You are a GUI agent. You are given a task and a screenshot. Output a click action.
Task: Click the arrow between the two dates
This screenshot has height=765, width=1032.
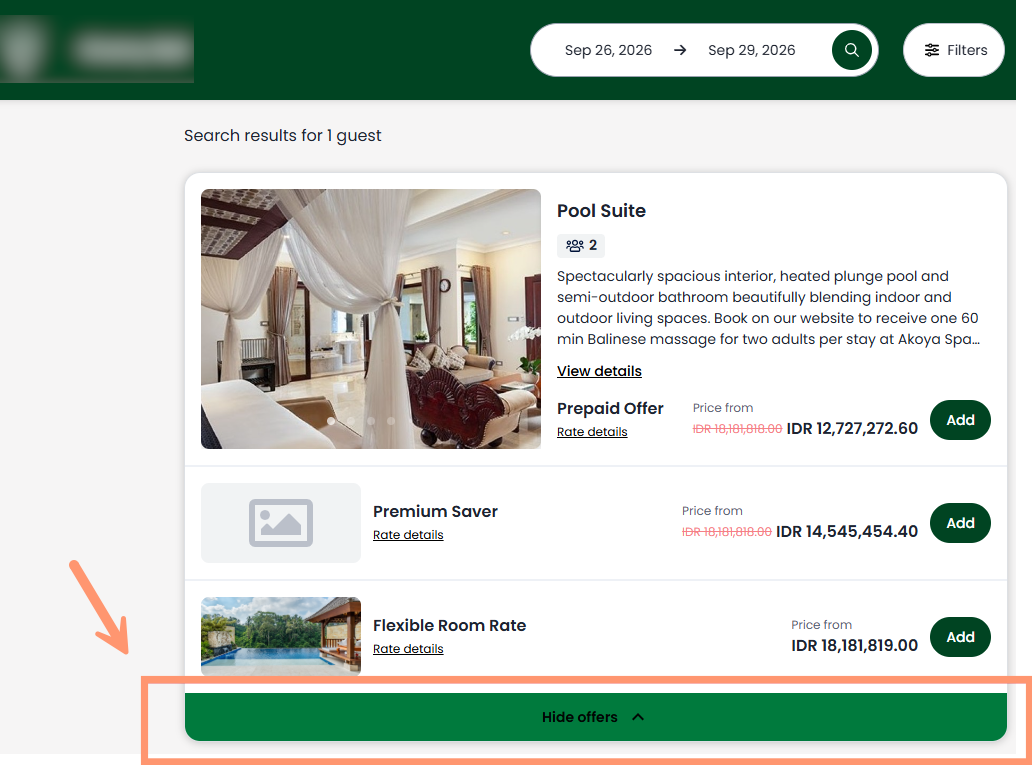coord(680,50)
